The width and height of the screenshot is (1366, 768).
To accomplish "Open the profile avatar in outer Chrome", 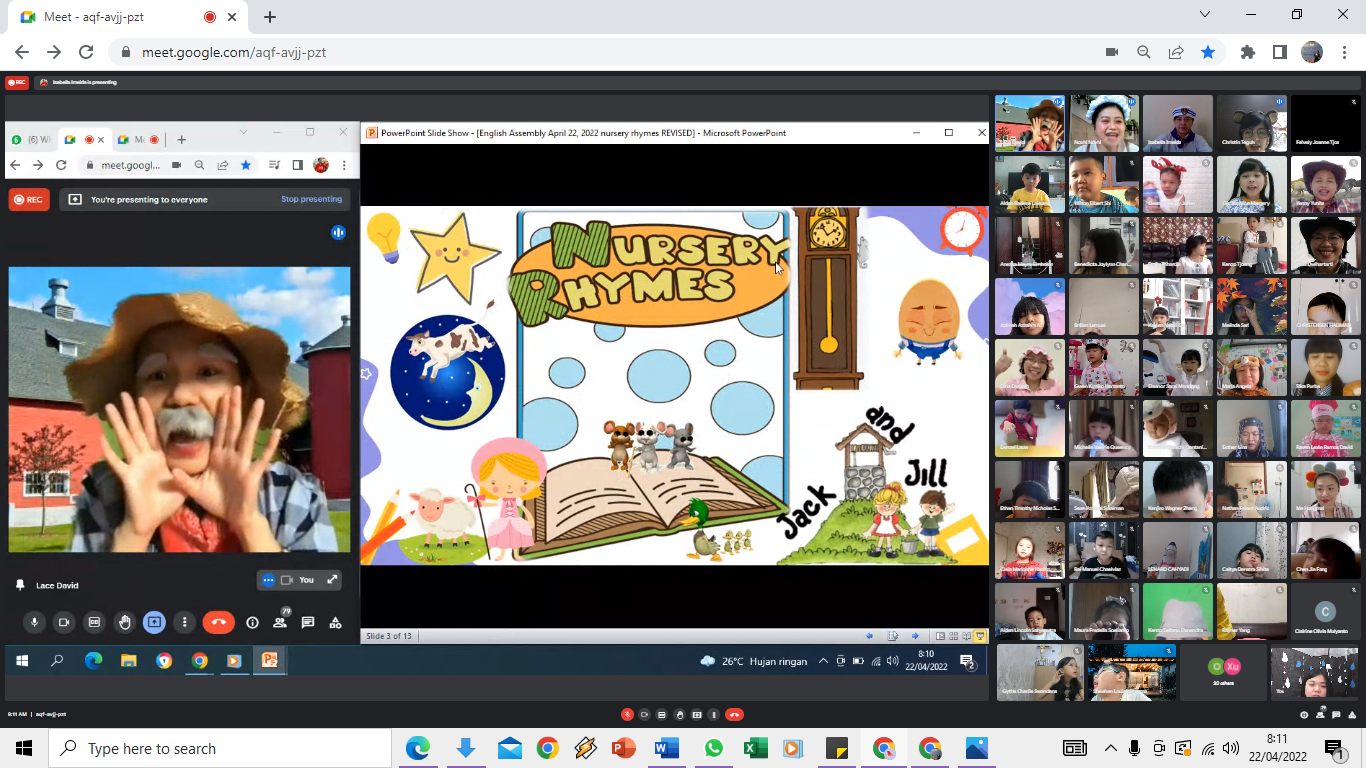I will point(1312,52).
